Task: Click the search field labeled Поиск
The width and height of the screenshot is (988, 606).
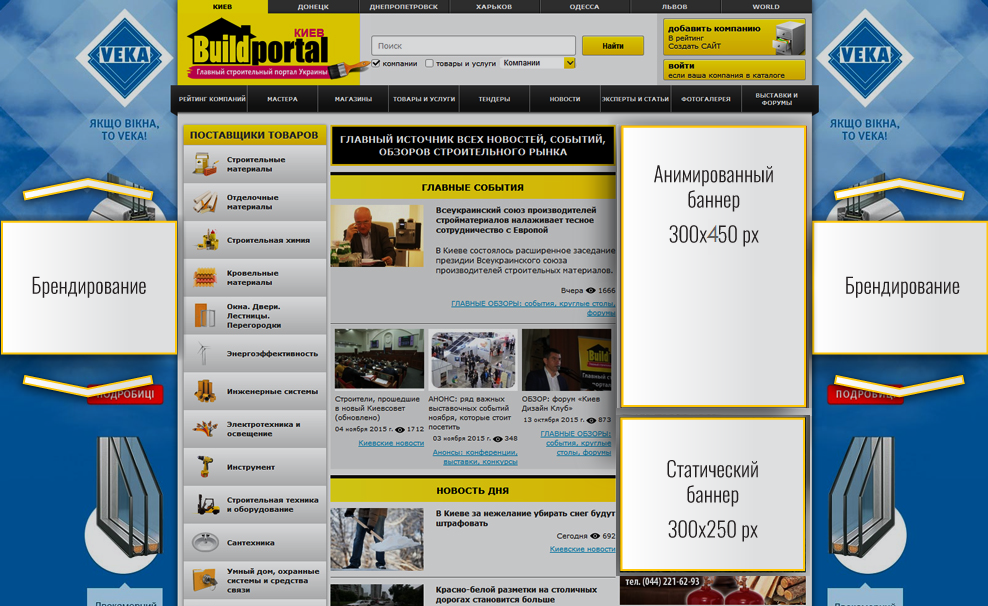Action: (x=474, y=45)
